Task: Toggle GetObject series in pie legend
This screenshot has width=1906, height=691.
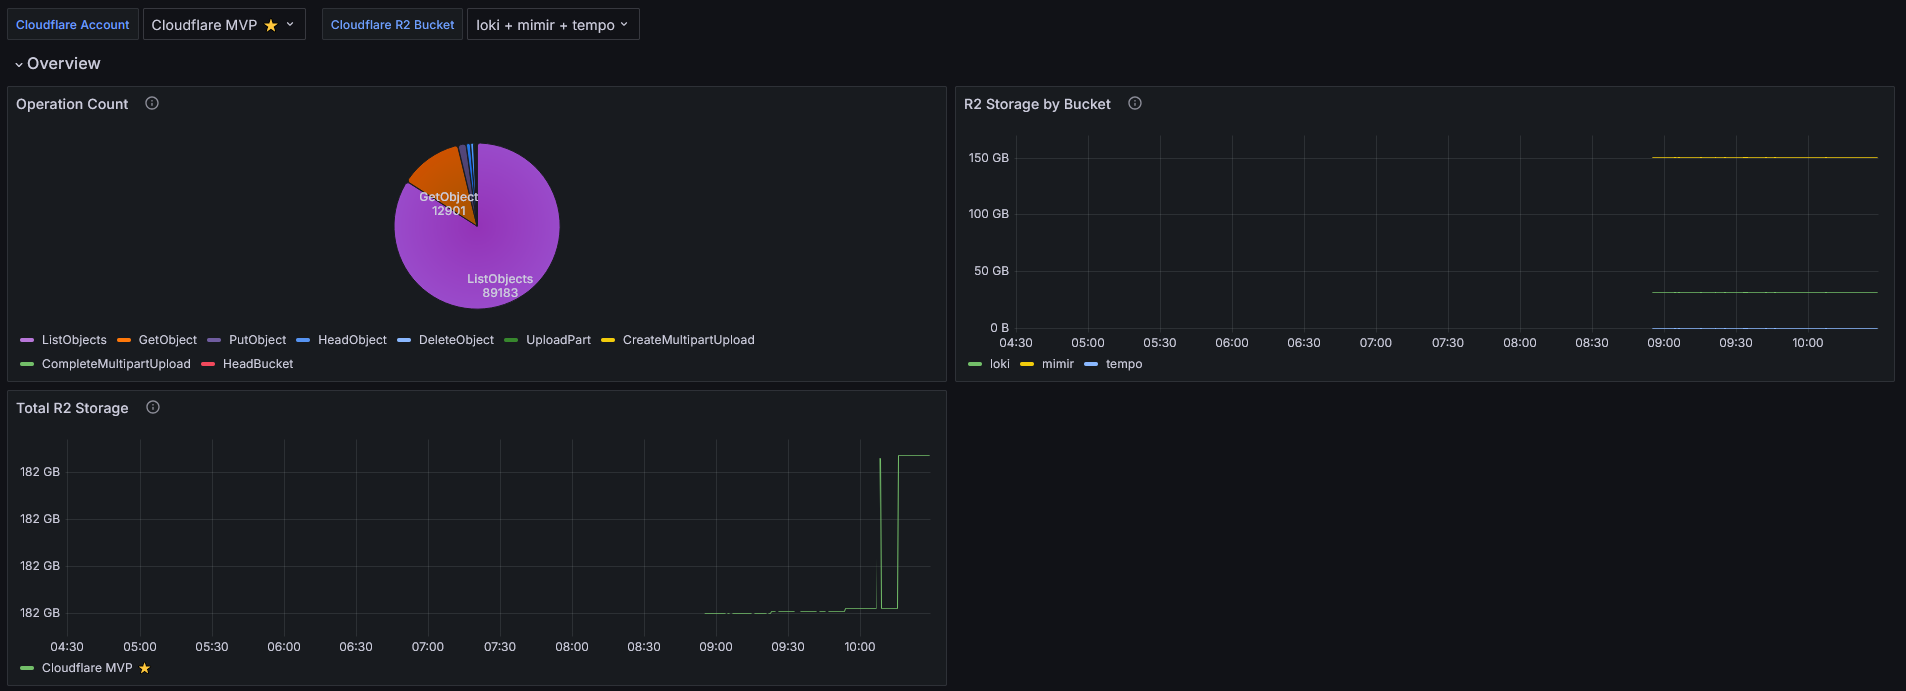Action: (x=167, y=340)
